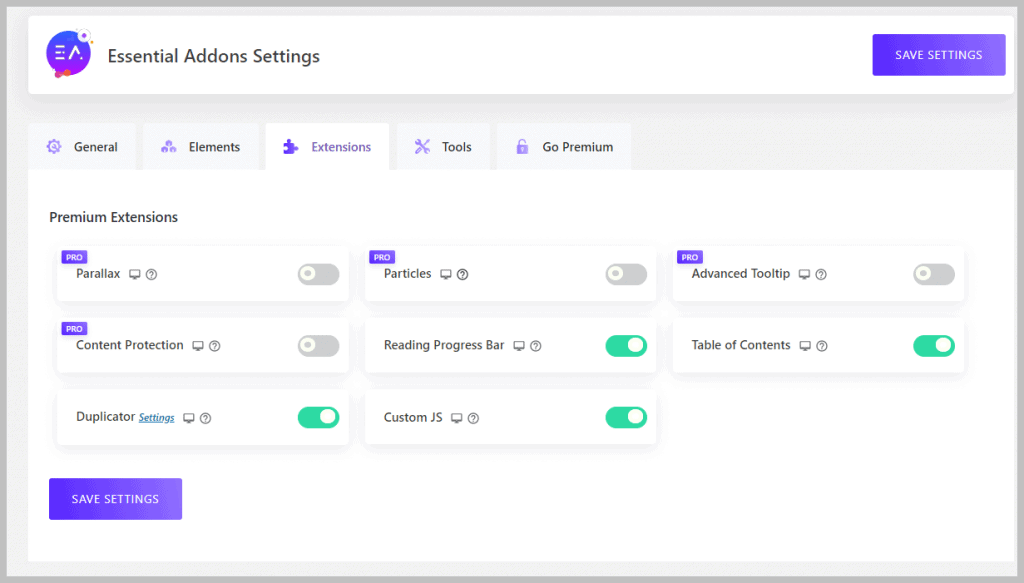The width and height of the screenshot is (1024, 583).
Task: Open the Duplicator Settings link
Action: [x=157, y=418]
